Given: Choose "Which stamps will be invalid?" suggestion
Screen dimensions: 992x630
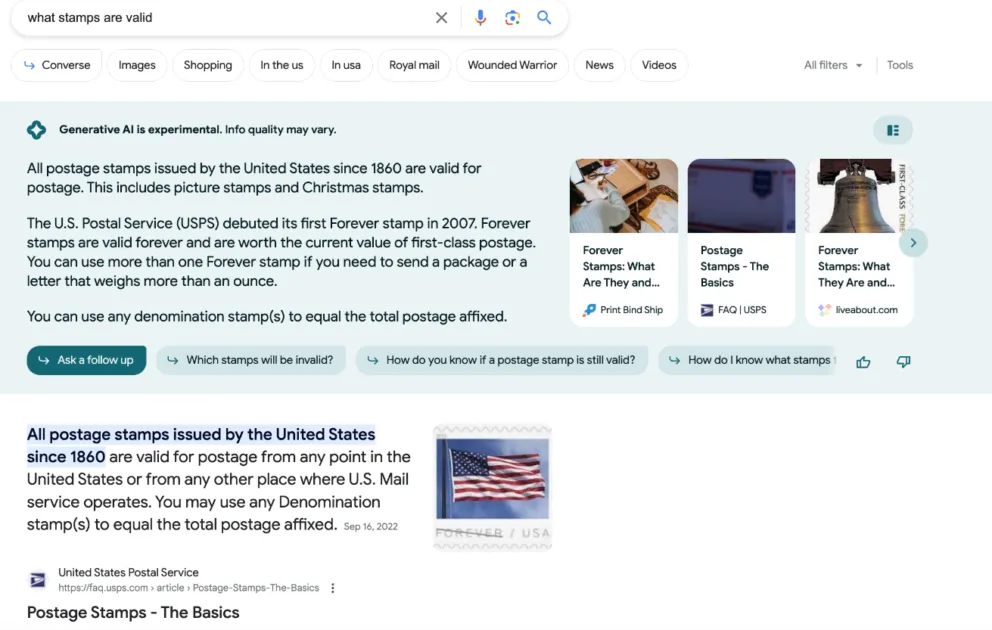Looking at the screenshot, I should coord(250,360).
